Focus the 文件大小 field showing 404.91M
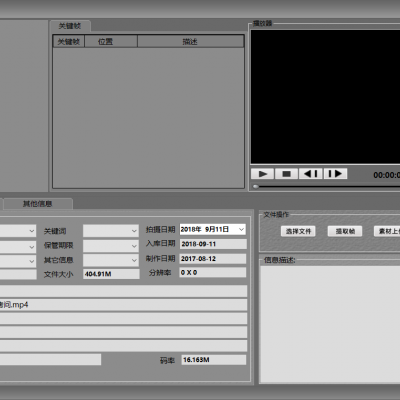The image size is (400, 400). tap(111, 274)
